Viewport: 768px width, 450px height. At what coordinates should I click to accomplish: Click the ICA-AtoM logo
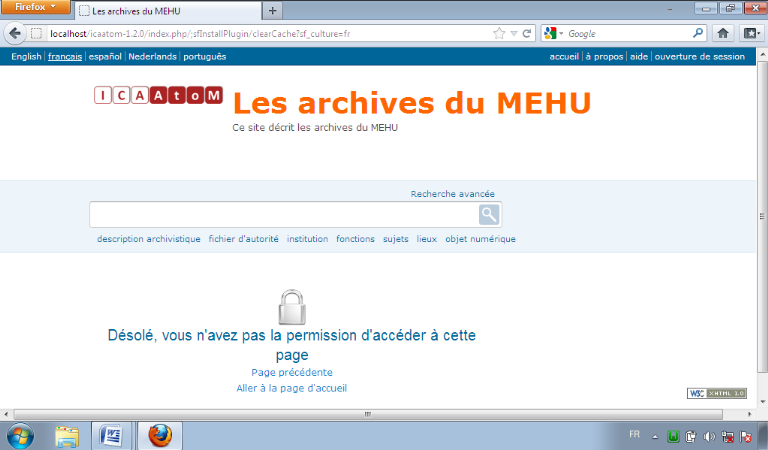tap(158, 95)
